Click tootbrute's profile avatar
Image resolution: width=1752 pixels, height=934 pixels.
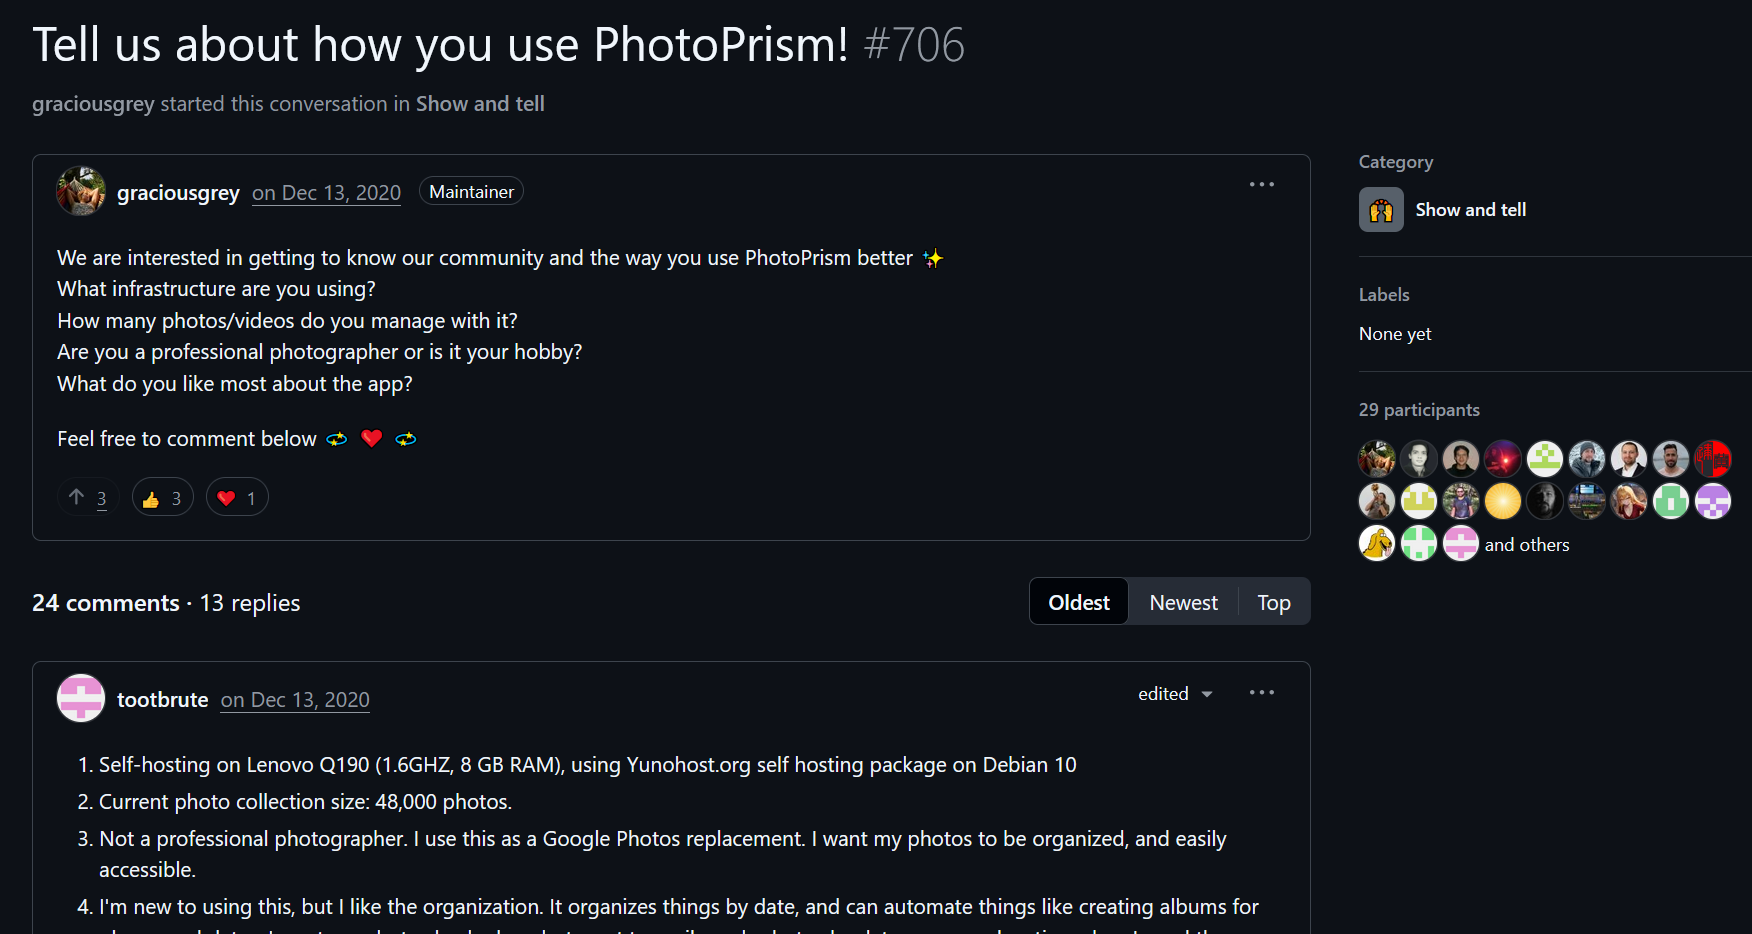click(x=80, y=698)
